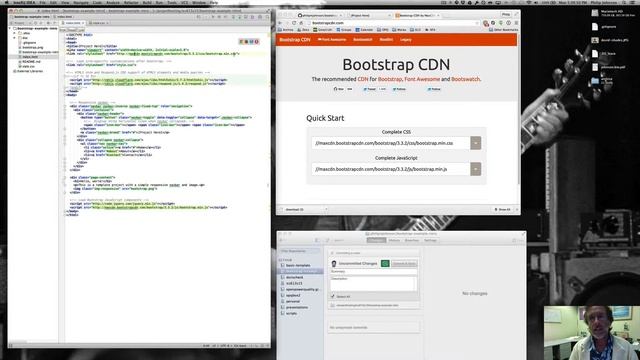Copy the Complete CSS URL button

[476, 143]
